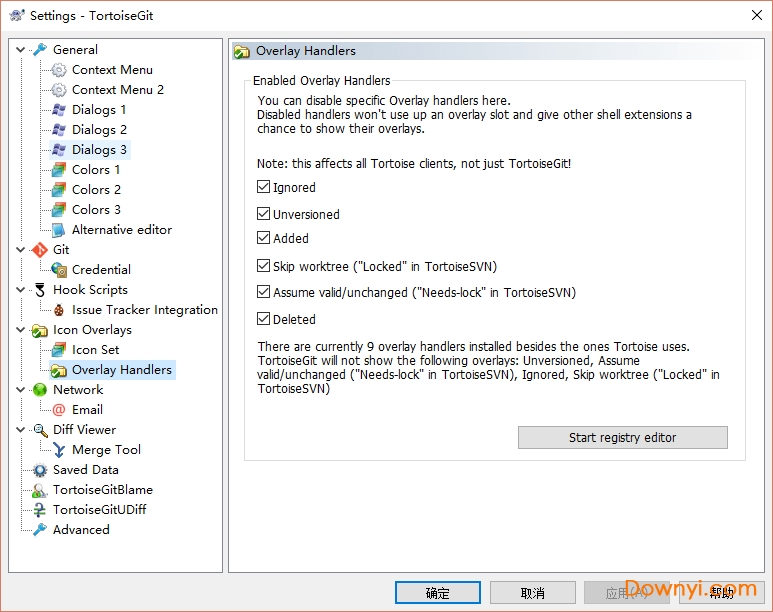Disable the Deleted overlay checkbox
Image resolution: width=773 pixels, height=612 pixels.
(x=263, y=319)
